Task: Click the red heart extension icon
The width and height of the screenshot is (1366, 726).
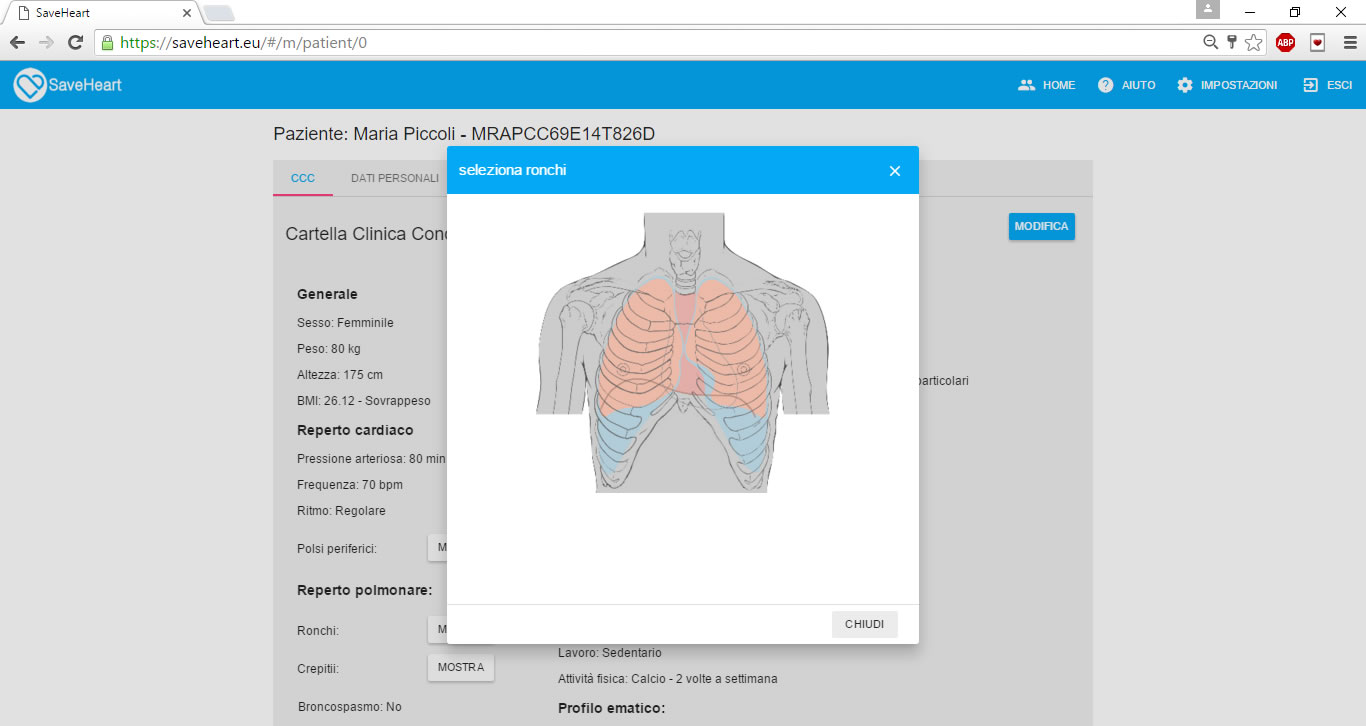Action: pos(1318,43)
